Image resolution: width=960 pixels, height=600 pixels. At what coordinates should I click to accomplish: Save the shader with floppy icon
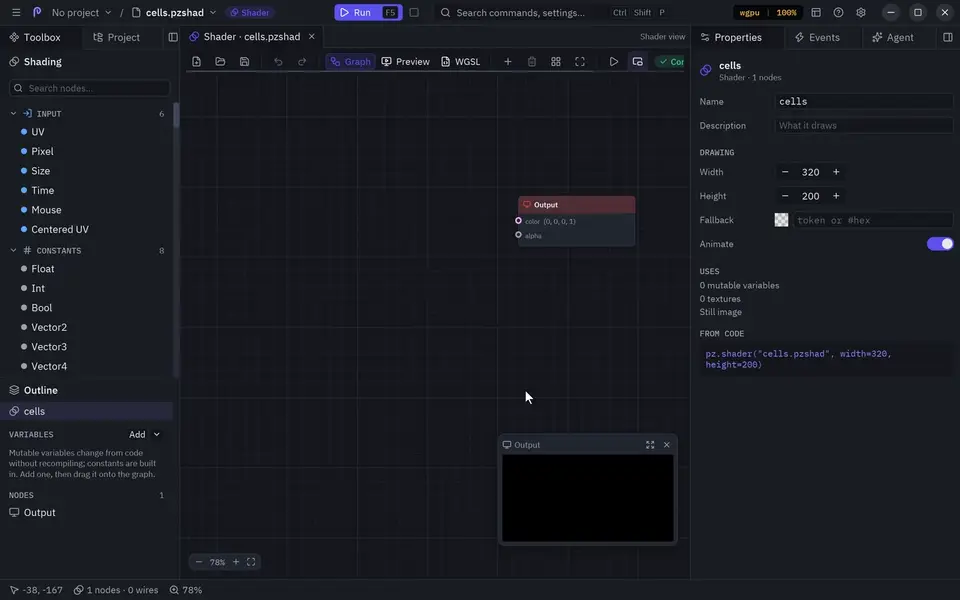tap(244, 62)
